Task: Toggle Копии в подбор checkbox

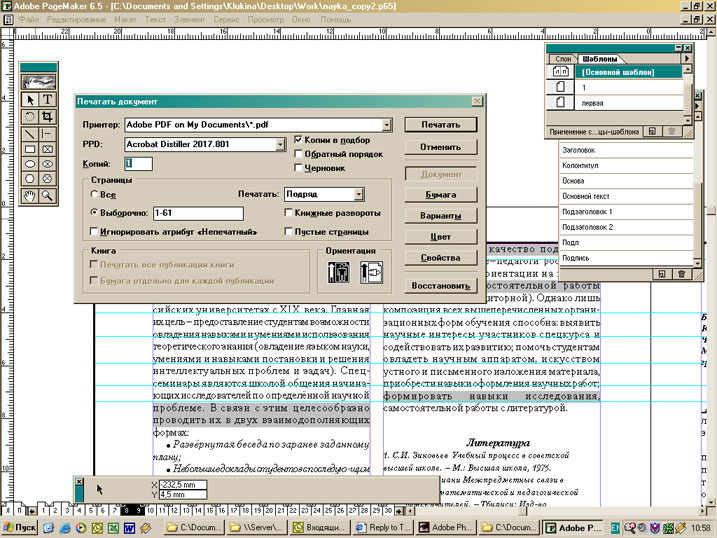Action: coord(298,140)
